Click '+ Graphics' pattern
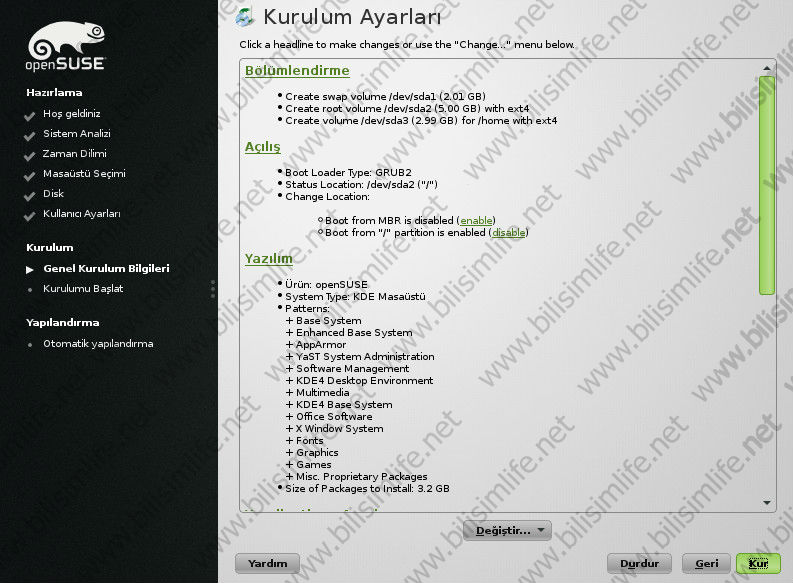This screenshot has width=793, height=583. [312, 453]
